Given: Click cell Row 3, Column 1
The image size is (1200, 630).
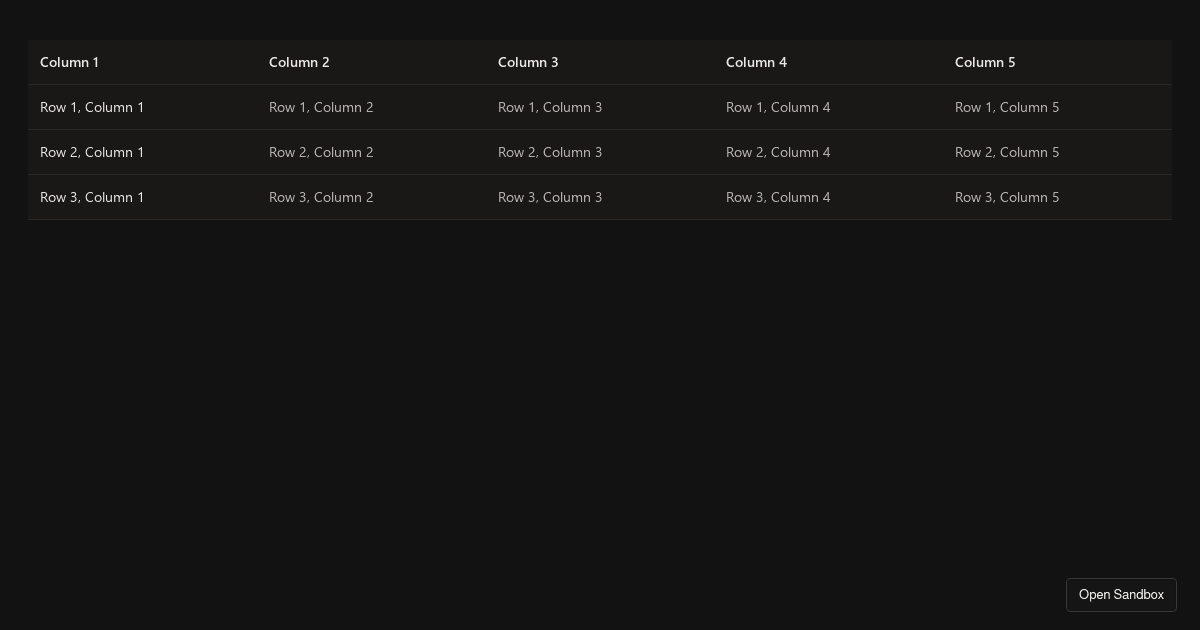Looking at the screenshot, I should (x=92, y=197).
